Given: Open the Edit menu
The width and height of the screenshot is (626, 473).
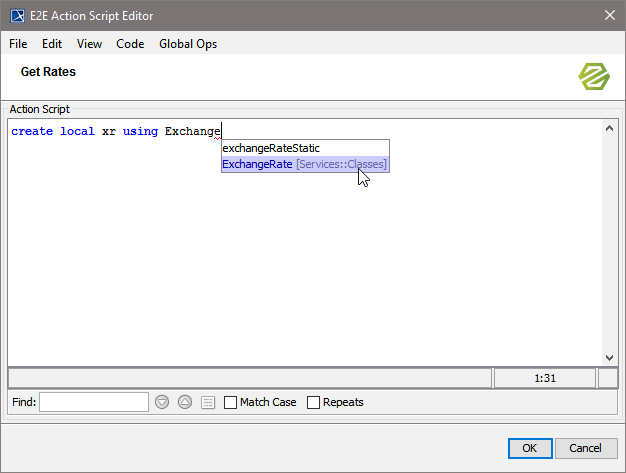Looking at the screenshot, I should point(52,44).
